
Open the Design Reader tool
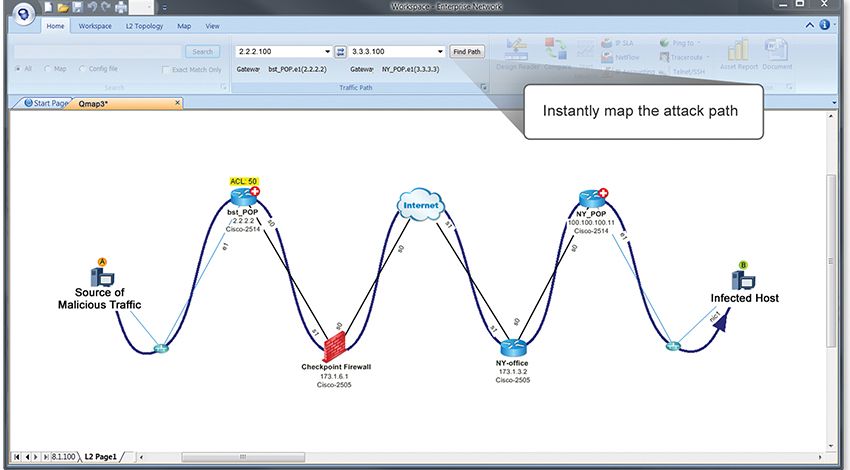(516, 54)
